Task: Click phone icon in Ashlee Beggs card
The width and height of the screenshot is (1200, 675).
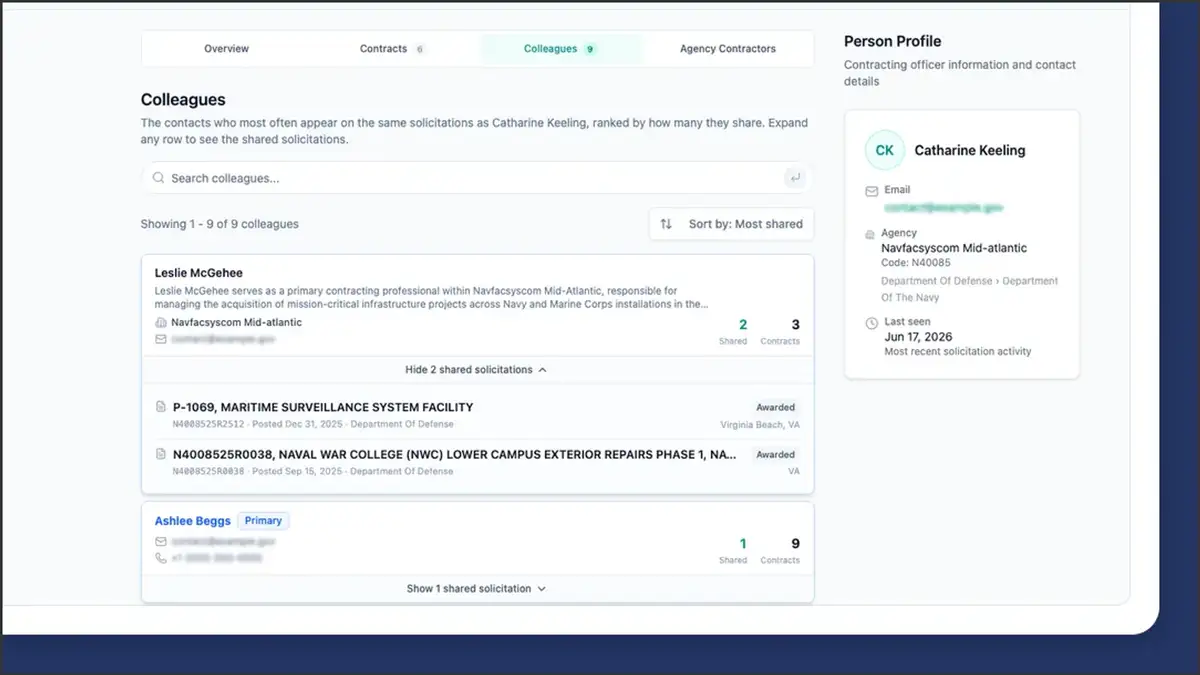Action: click(x=160, y=558)
